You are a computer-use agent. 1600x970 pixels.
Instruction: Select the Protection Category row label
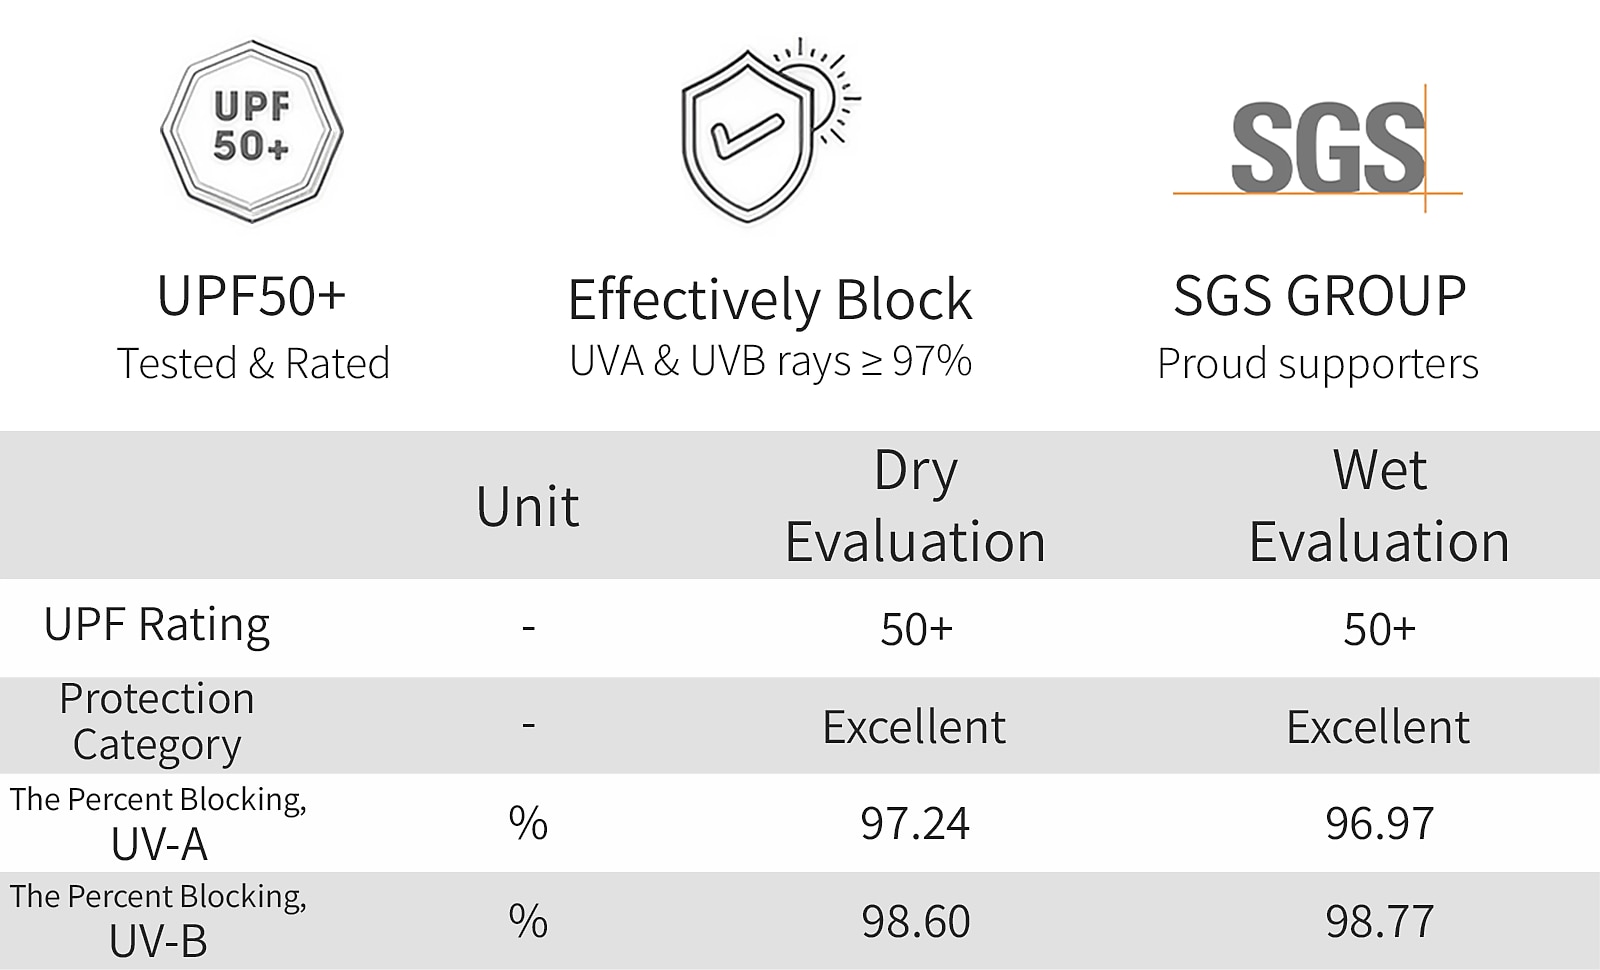157,722
